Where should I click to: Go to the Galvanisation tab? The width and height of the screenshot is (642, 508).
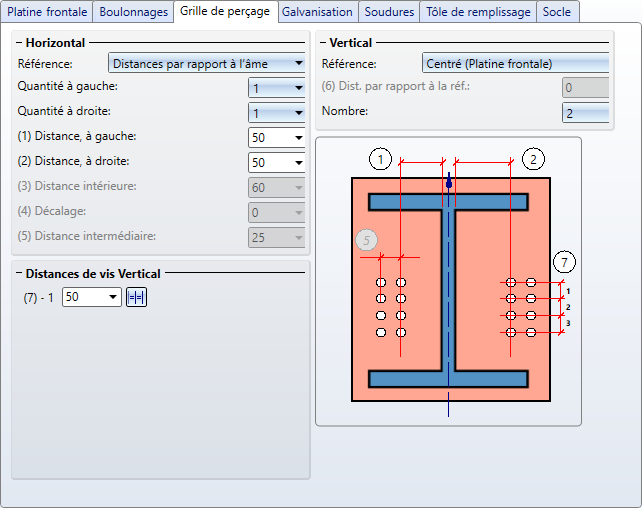click(x=317, y=12)
